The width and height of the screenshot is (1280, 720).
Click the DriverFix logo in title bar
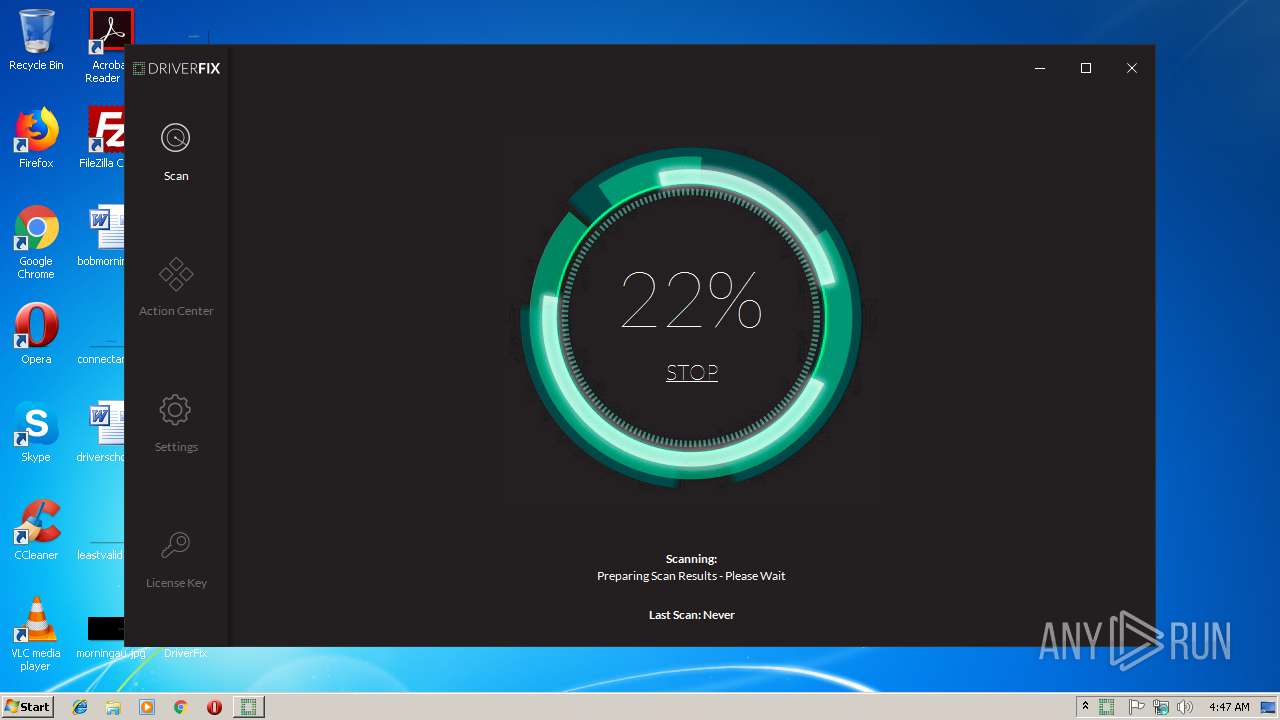[177, 68]
